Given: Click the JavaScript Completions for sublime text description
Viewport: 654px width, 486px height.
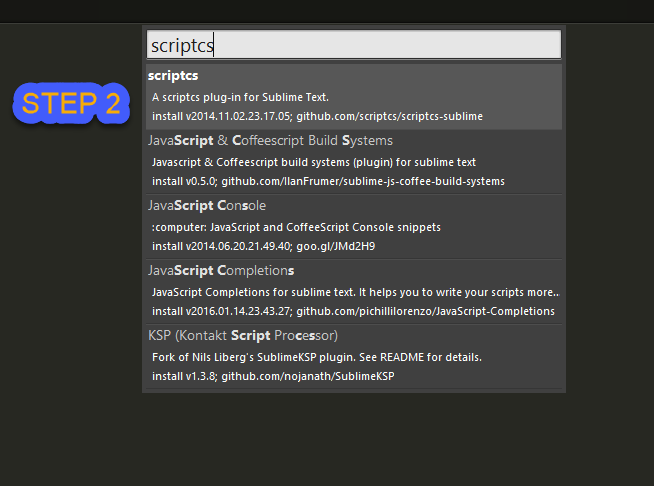Looking at the screenshot, I should (355, 292).
